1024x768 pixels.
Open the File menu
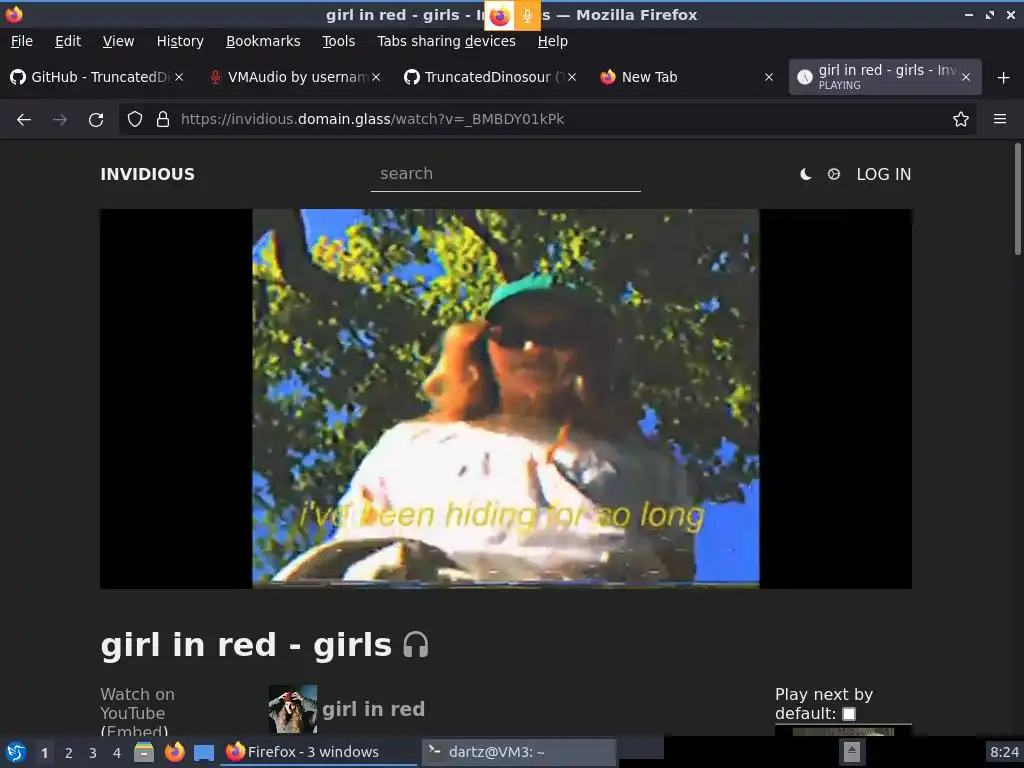tap(22, 41)
